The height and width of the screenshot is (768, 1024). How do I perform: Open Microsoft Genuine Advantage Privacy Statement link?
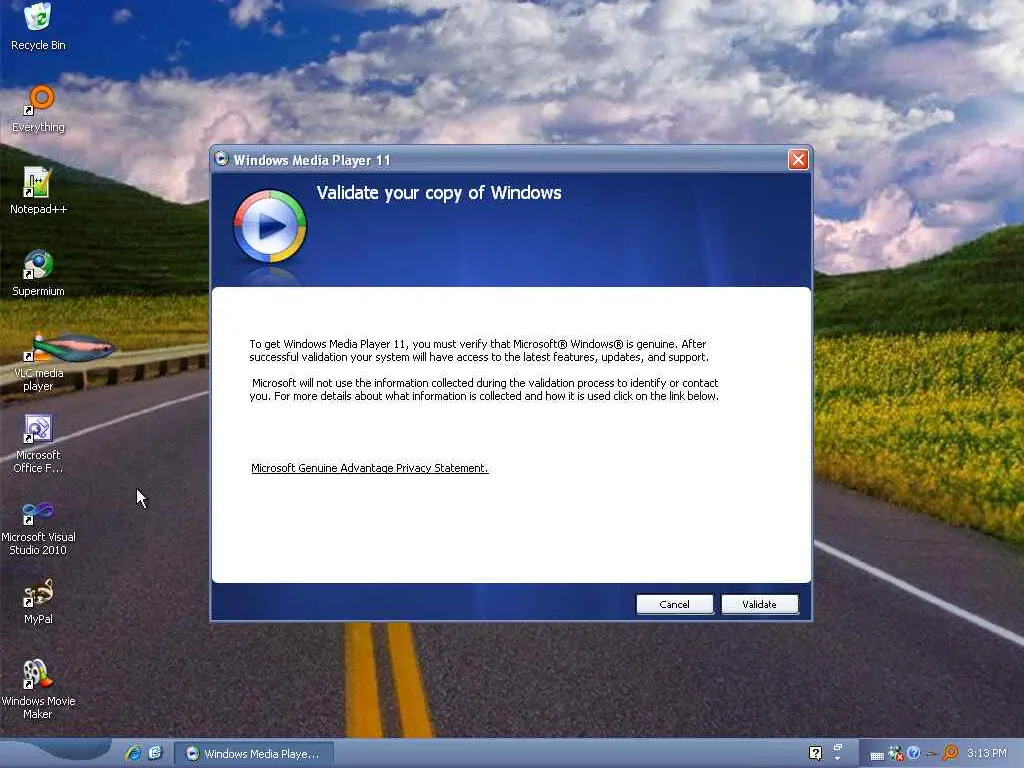(370, 468)
